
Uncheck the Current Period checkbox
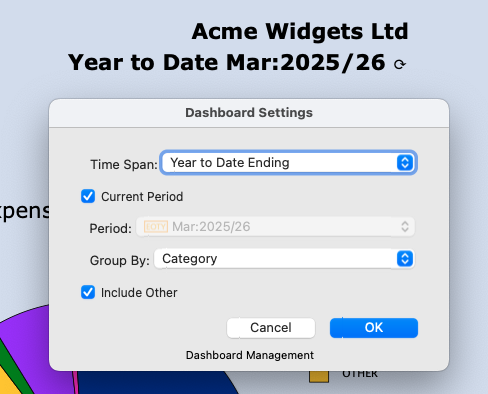88,196
